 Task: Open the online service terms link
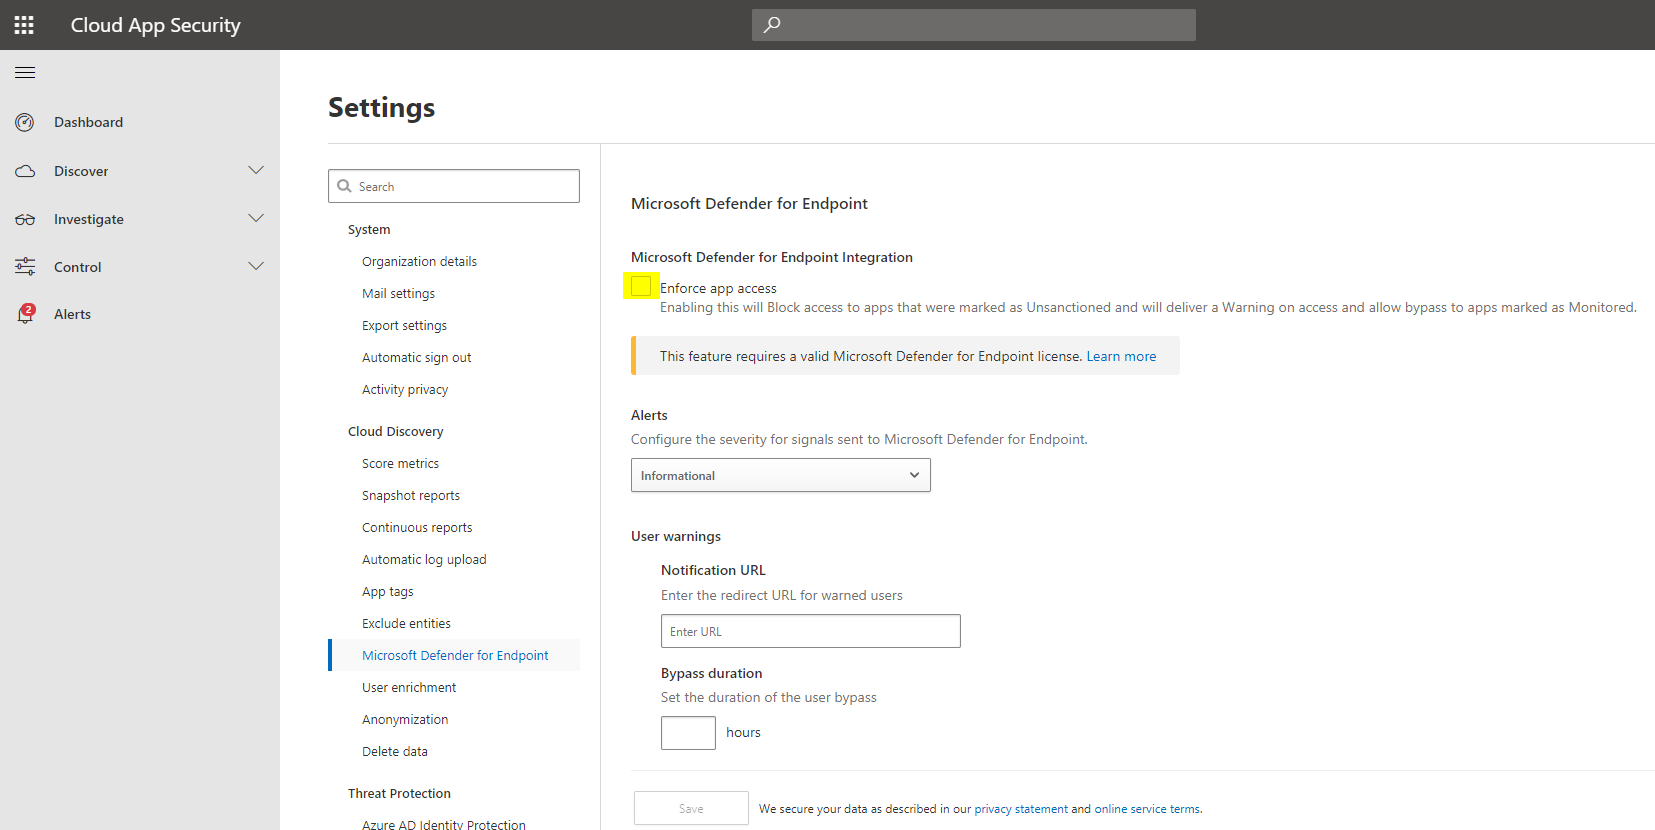pyautogui.click(x=1147, y=809)
